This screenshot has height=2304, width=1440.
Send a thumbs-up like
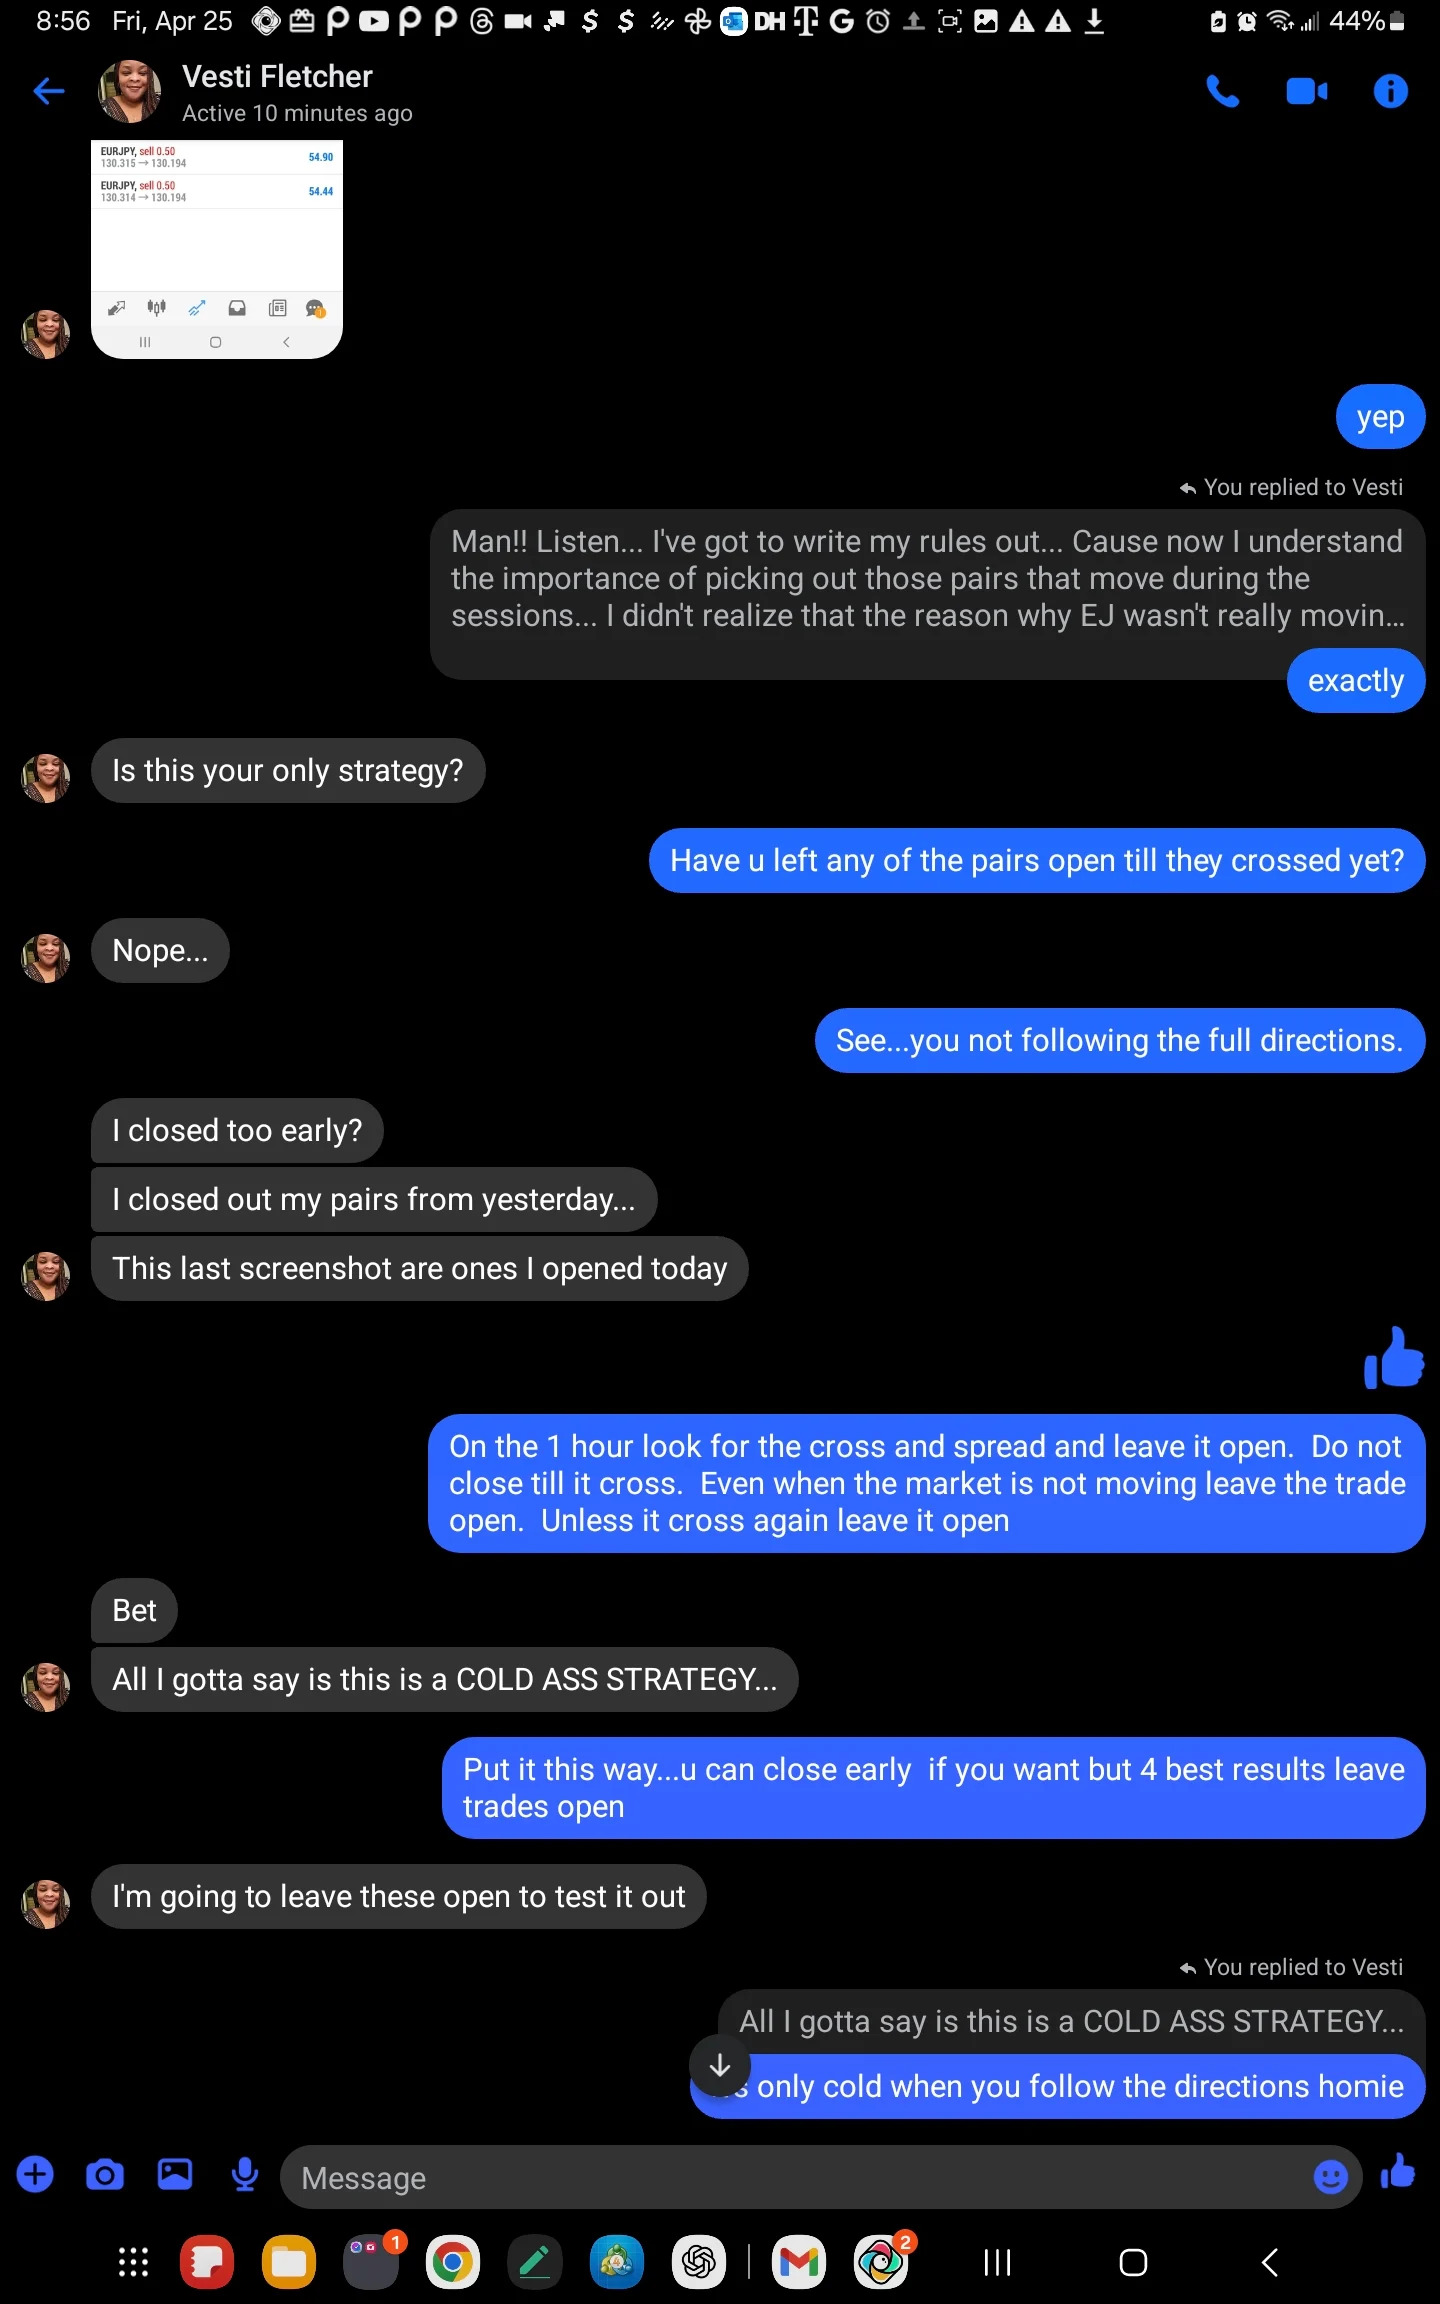click(x=1398, y=2172)
